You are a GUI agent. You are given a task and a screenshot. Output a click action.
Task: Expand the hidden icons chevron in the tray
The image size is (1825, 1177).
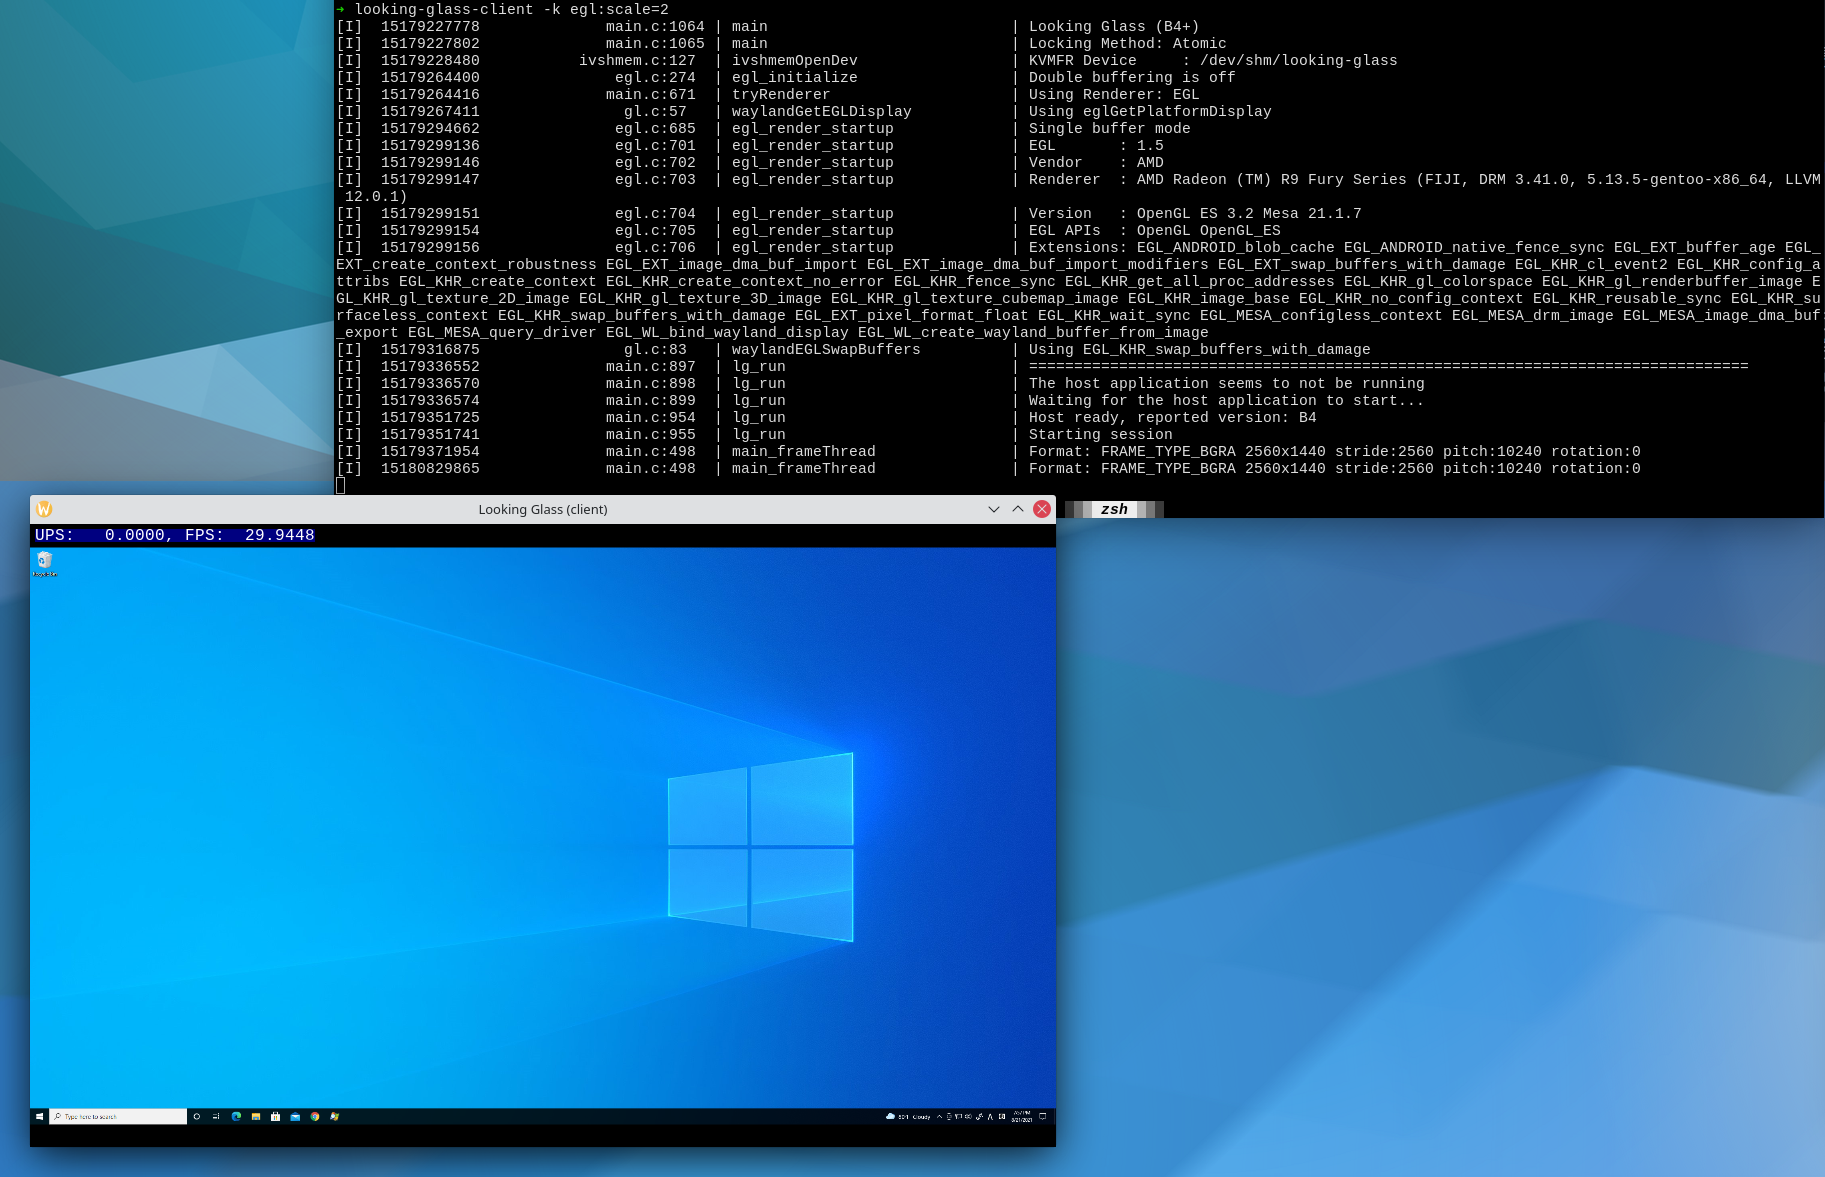click(x=939, y=1116)
